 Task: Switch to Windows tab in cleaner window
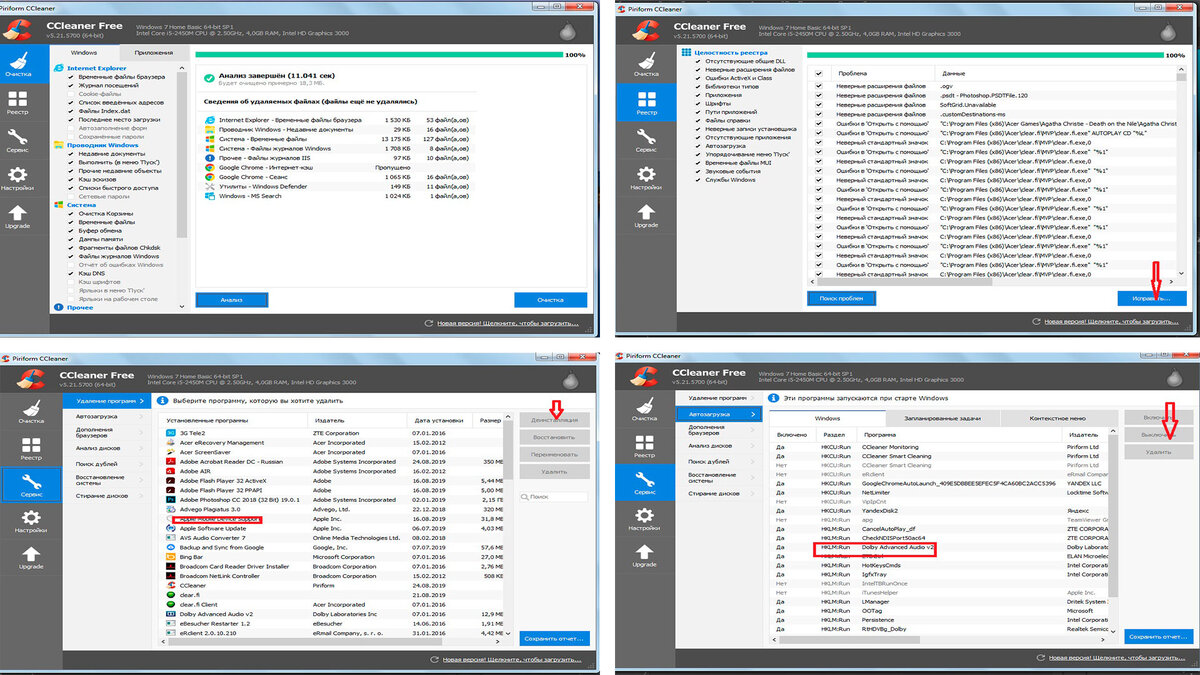(x=84, y=51)
